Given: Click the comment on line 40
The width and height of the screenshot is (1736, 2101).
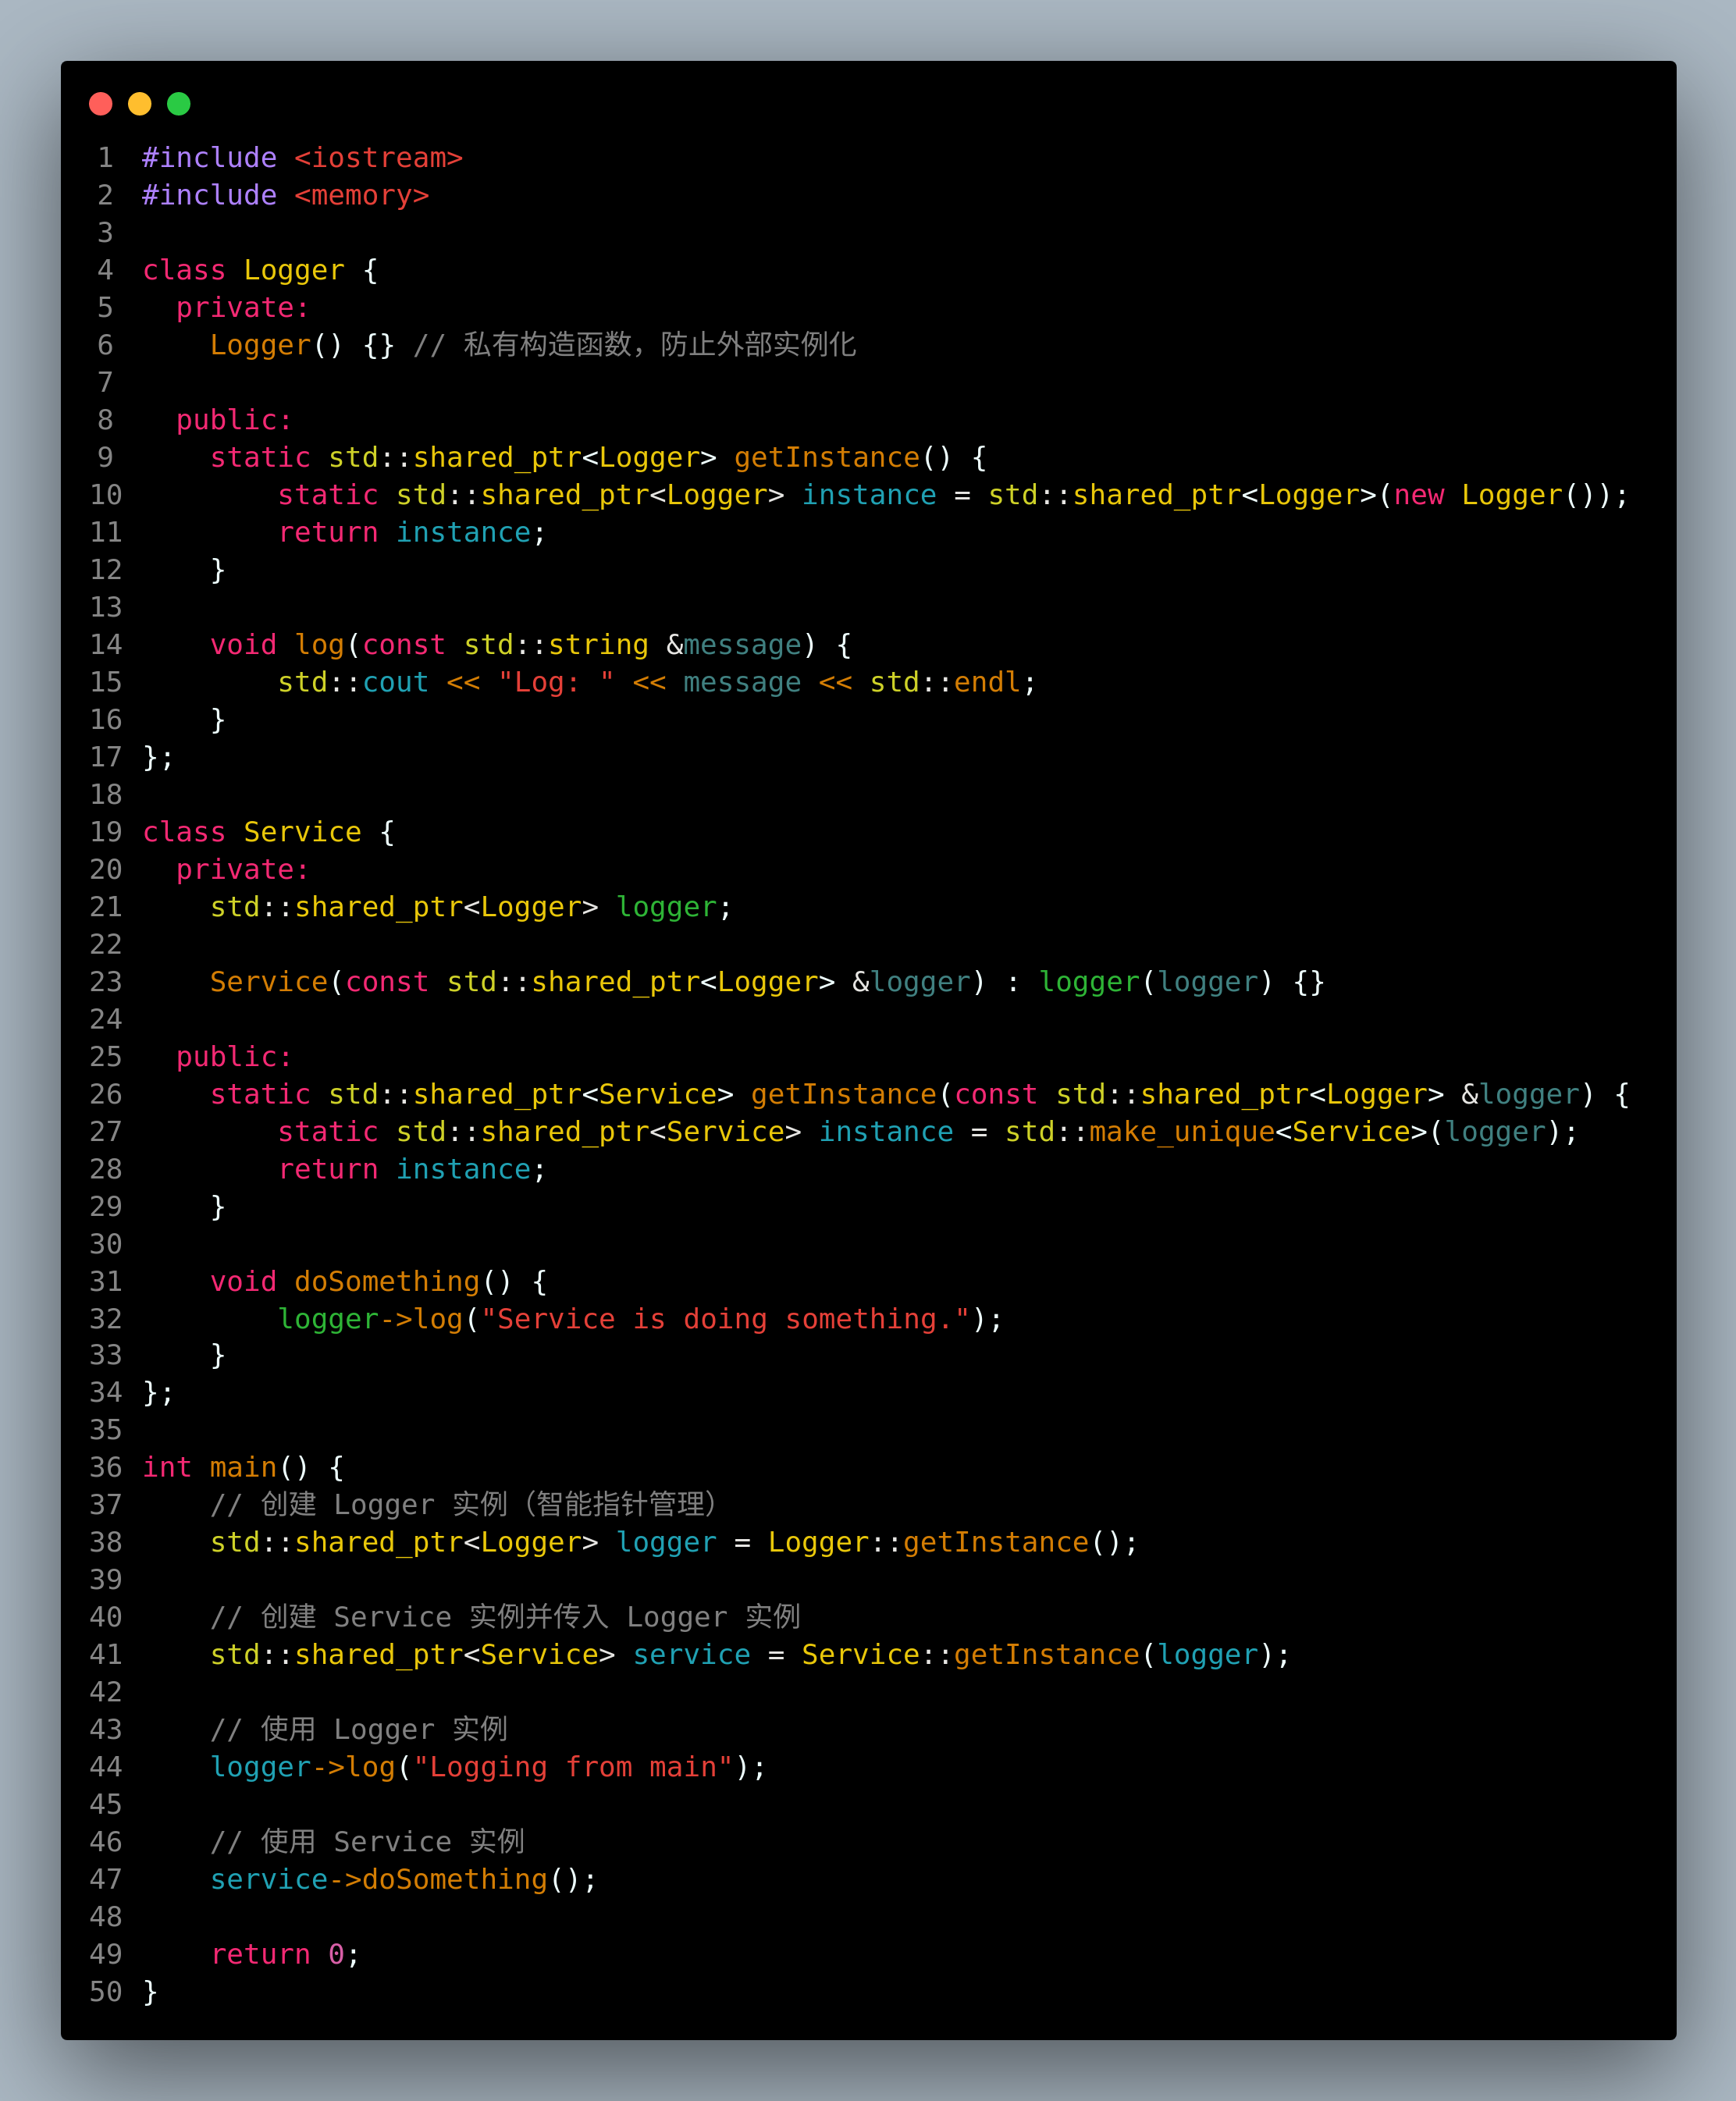Looking at the screenshot, I should (505, 1617).
